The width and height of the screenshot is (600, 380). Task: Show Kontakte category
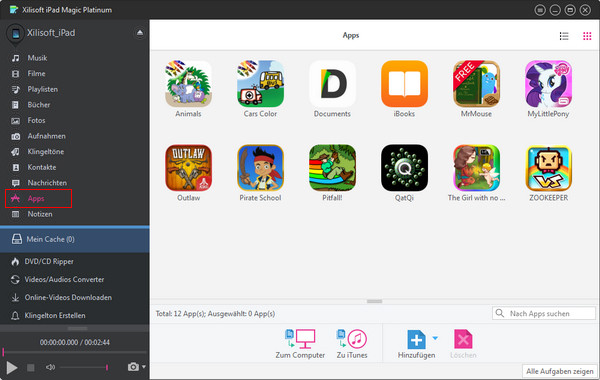[x=42, y=167]
